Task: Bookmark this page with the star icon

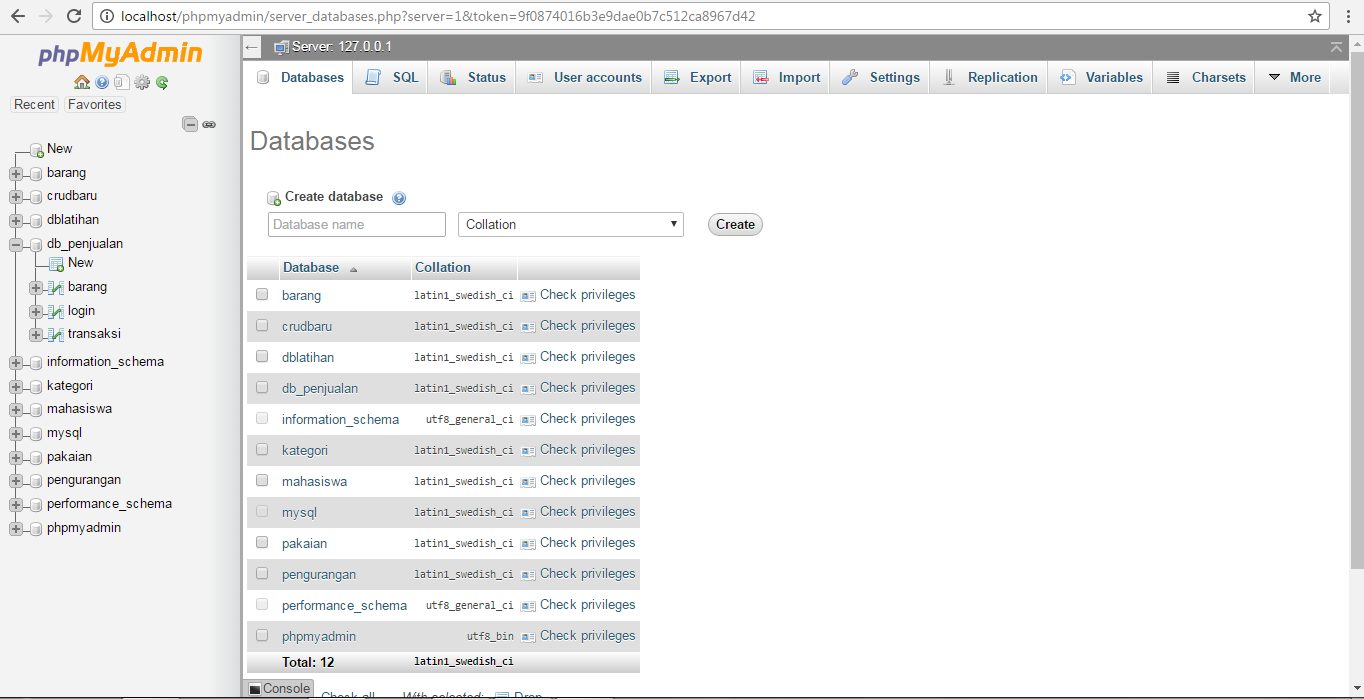Action: 1315,16
